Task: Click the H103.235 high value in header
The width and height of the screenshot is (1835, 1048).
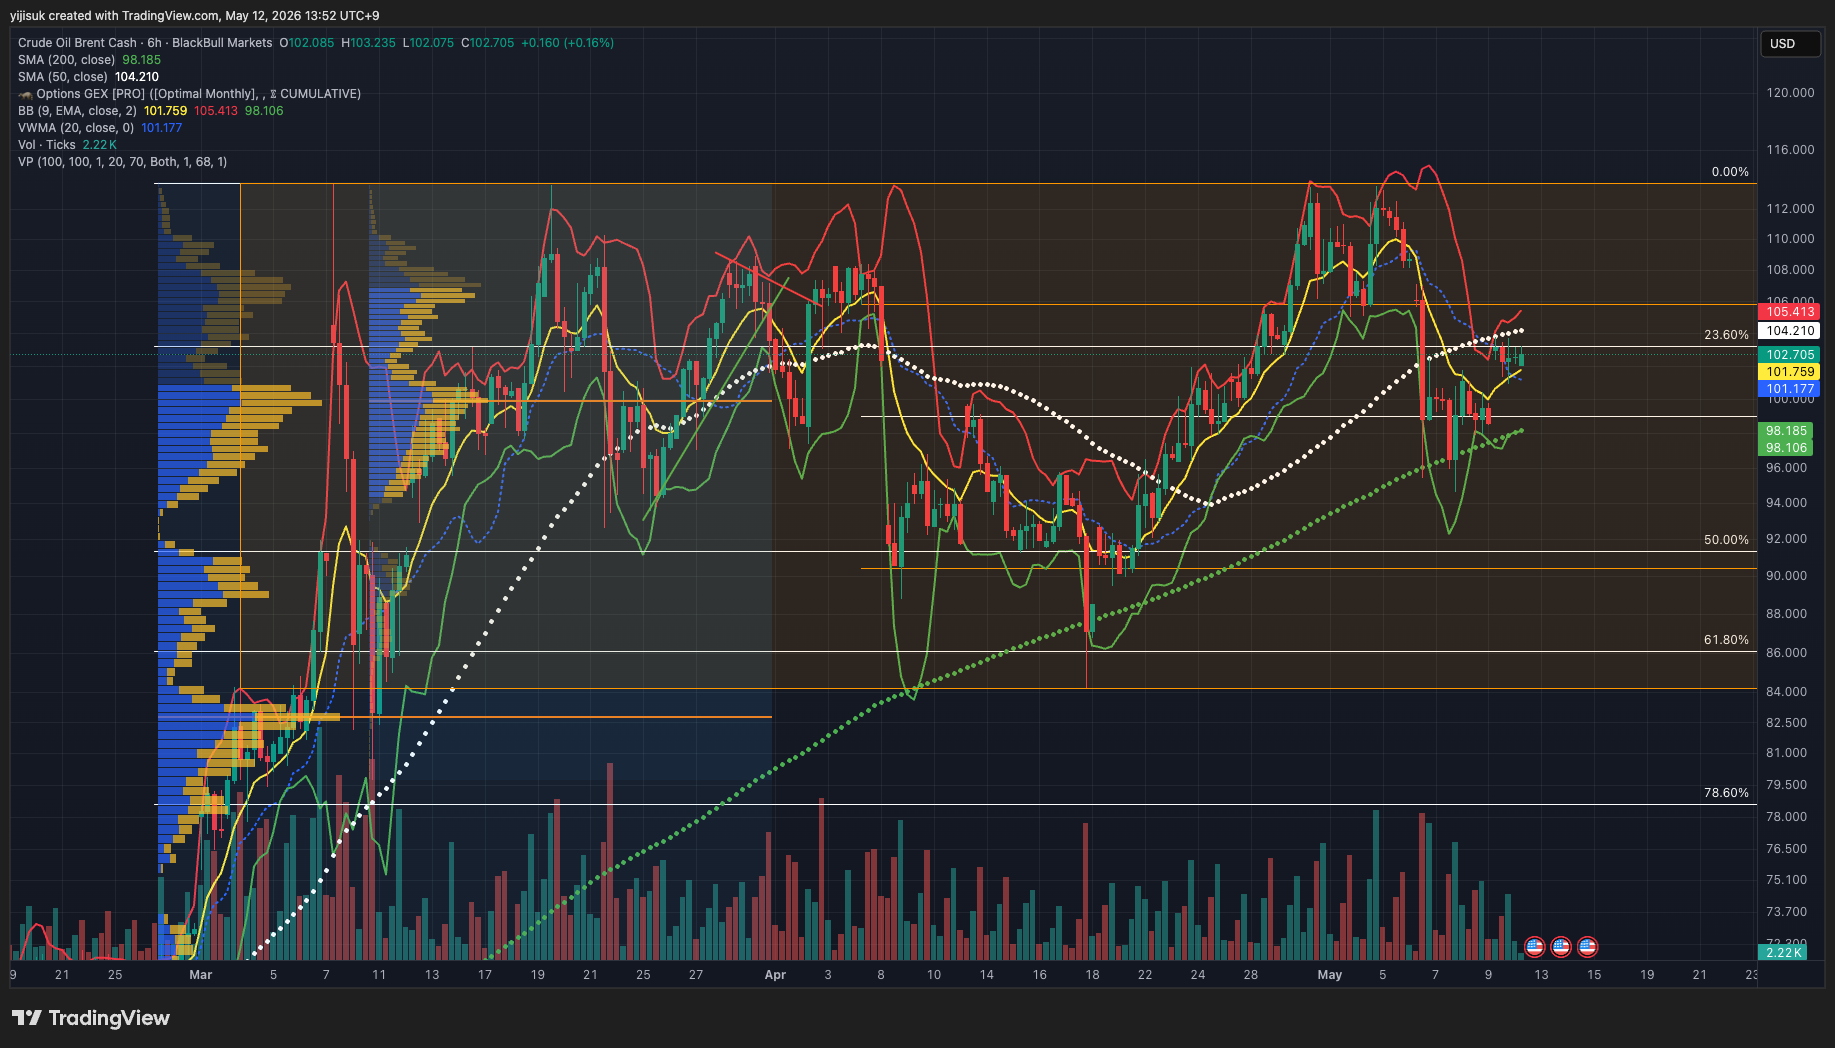Action: coord(369,43)
